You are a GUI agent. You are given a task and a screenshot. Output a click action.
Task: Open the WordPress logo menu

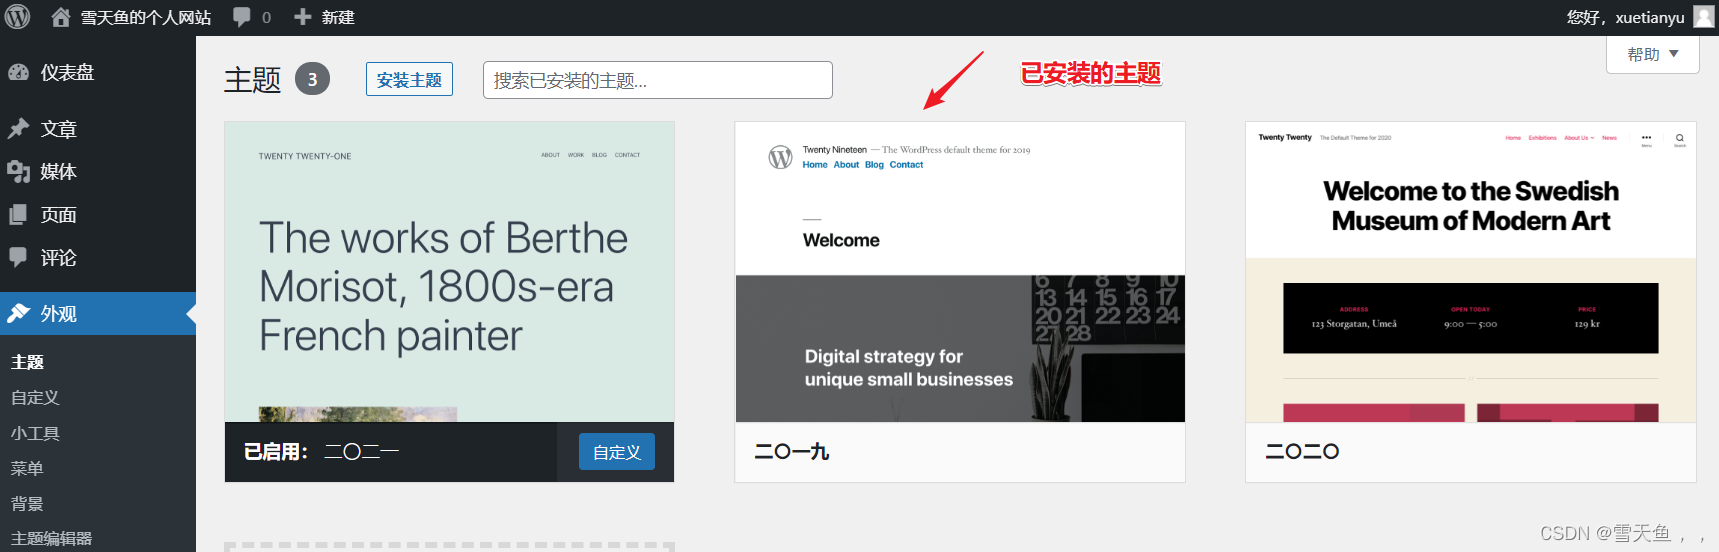(18, 17)
